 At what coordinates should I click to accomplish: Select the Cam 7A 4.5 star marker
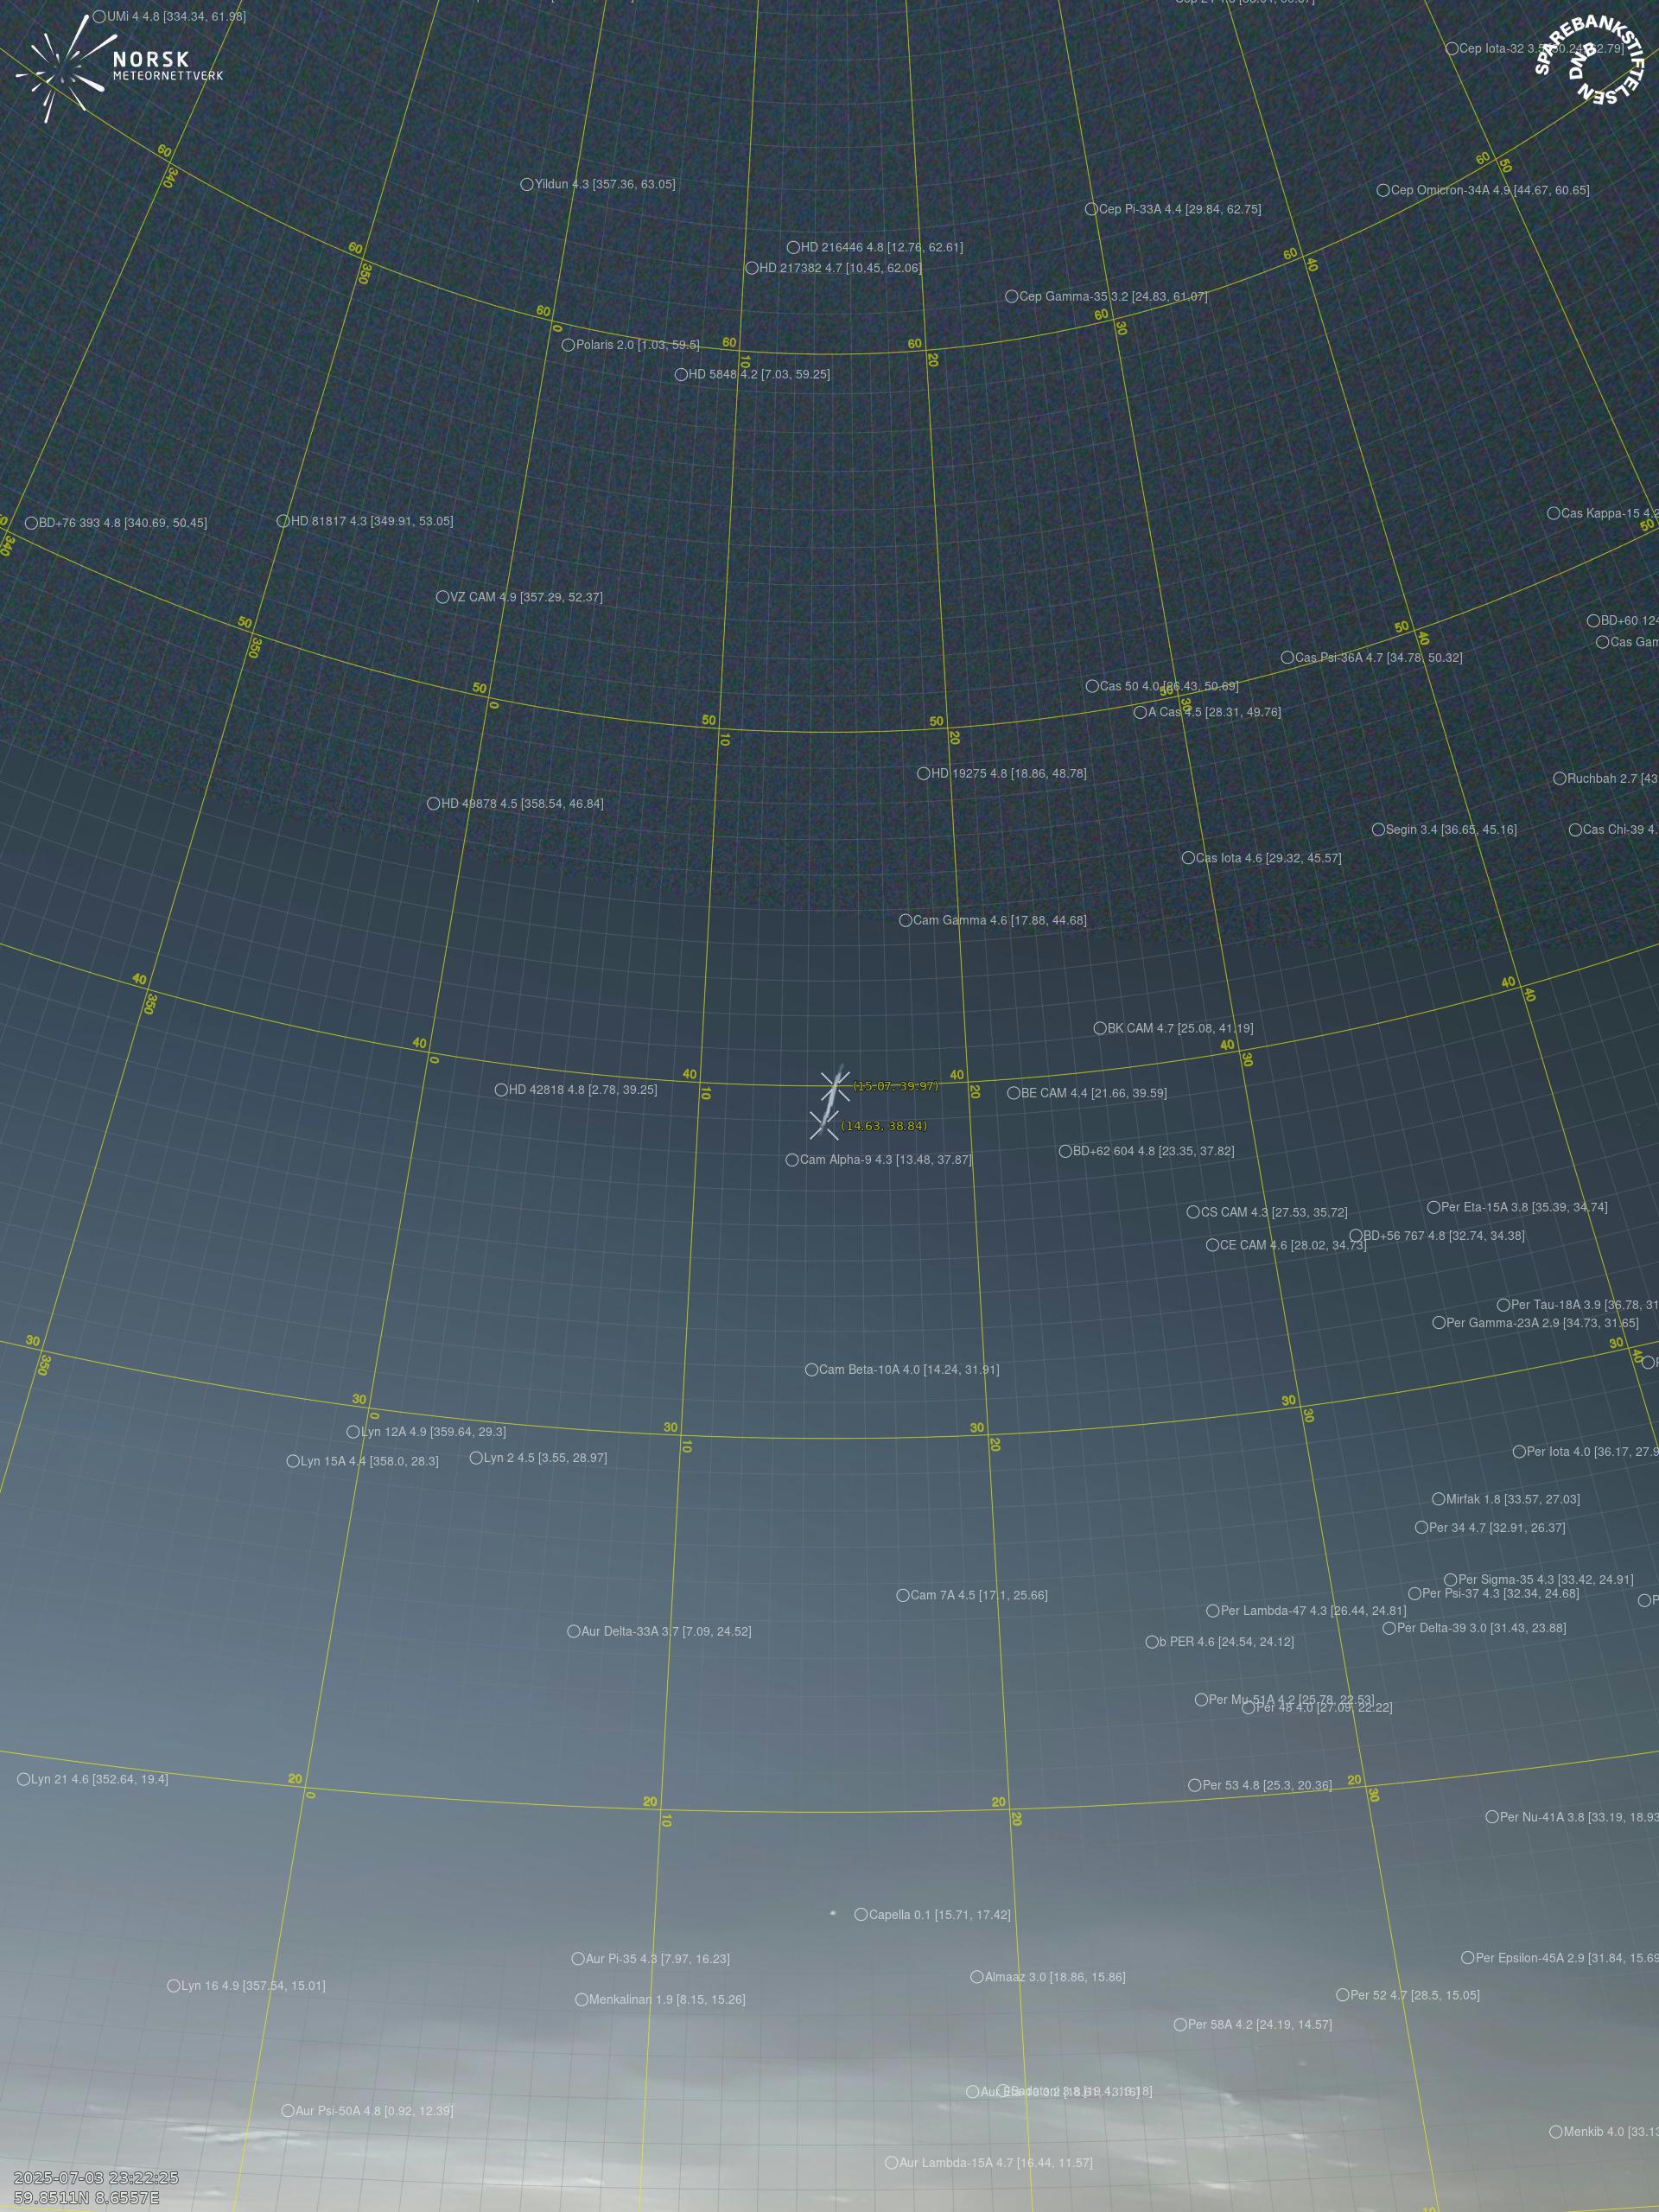(x=903, y=1595)
